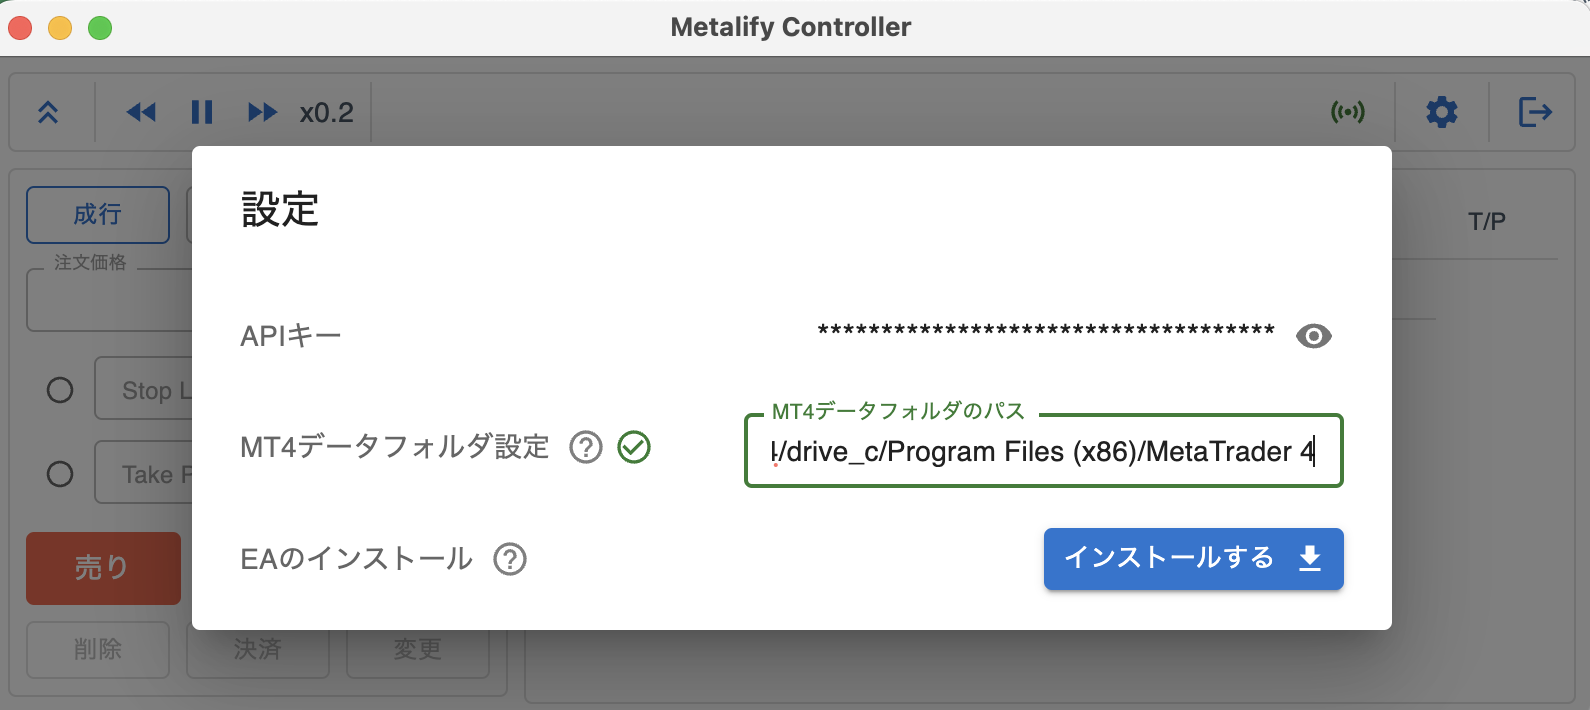Click the logout icon
Image resolution: width=1590 pixels, height=710 pixels.
point(1533,112)
